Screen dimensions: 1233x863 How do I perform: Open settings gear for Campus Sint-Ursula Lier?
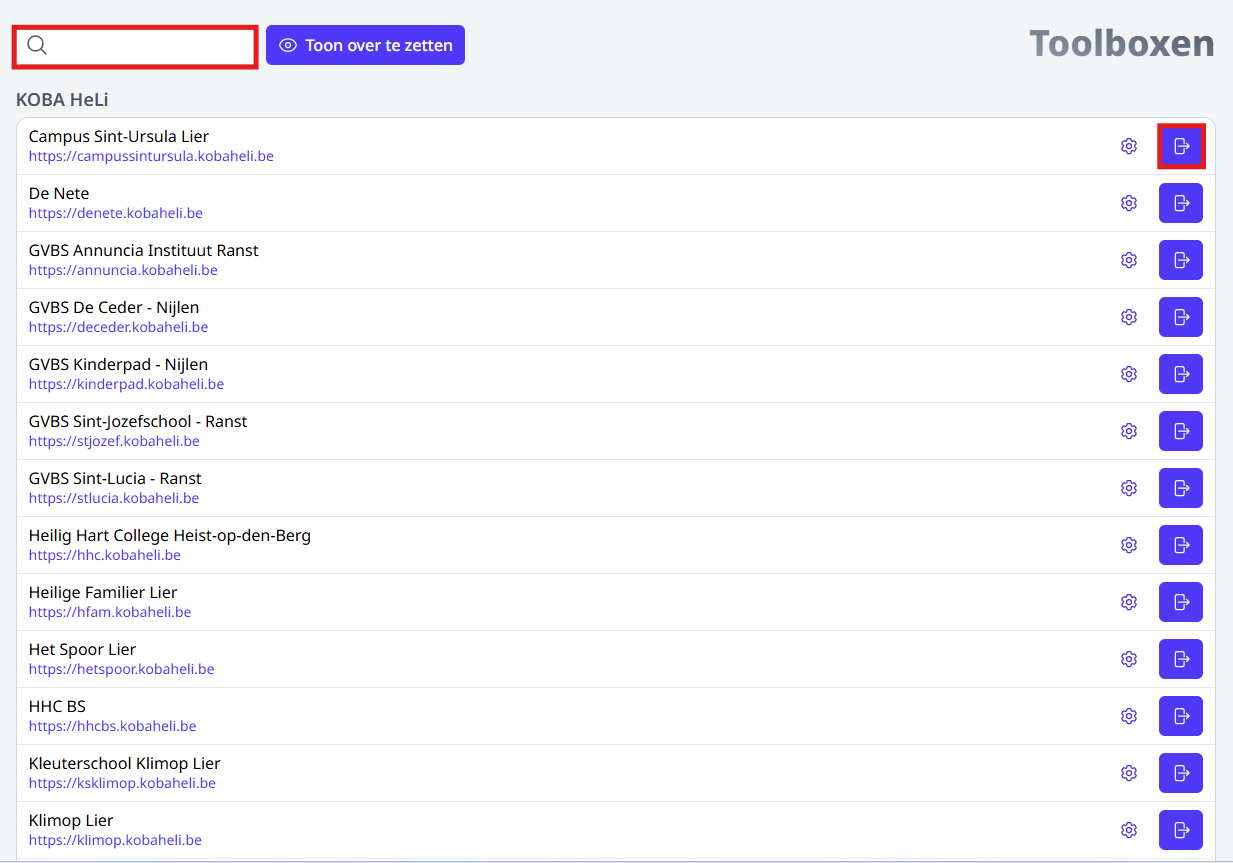tap(1129, 146)
